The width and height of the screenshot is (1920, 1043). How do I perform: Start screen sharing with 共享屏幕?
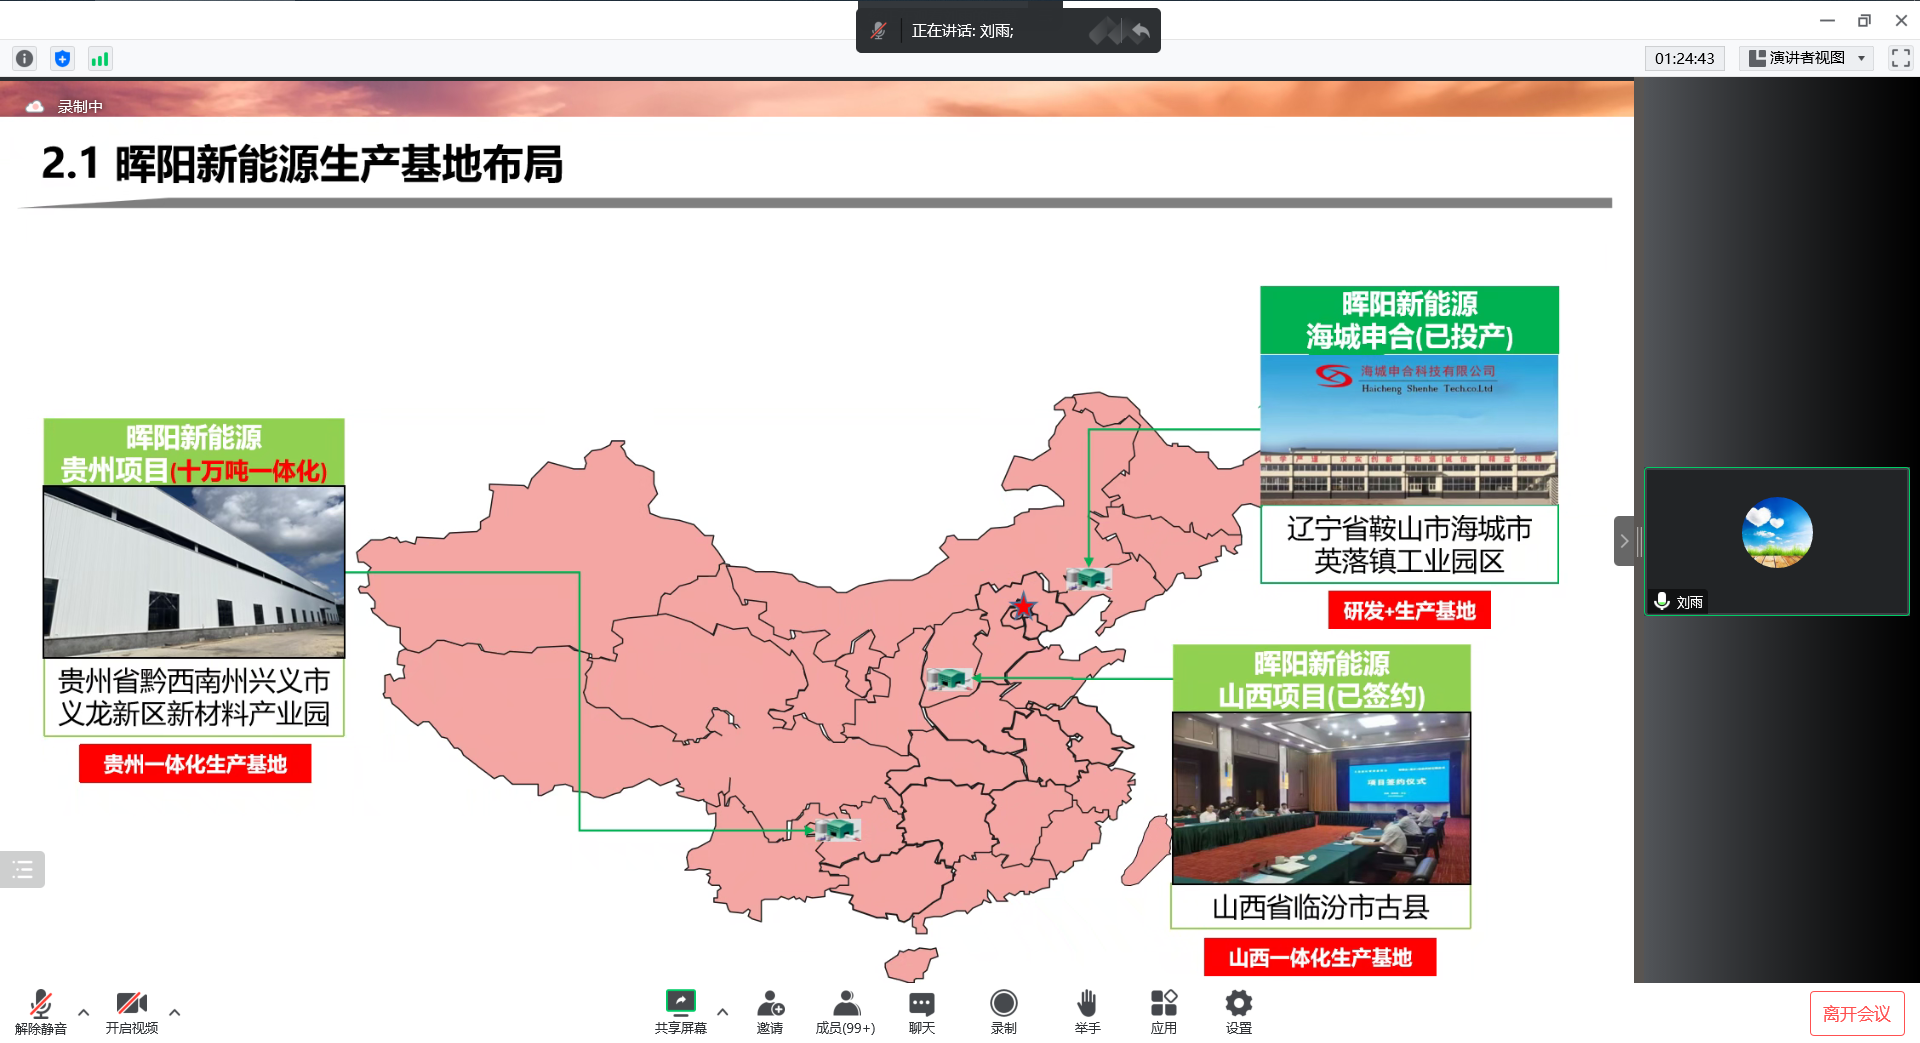coord(680,1012)
